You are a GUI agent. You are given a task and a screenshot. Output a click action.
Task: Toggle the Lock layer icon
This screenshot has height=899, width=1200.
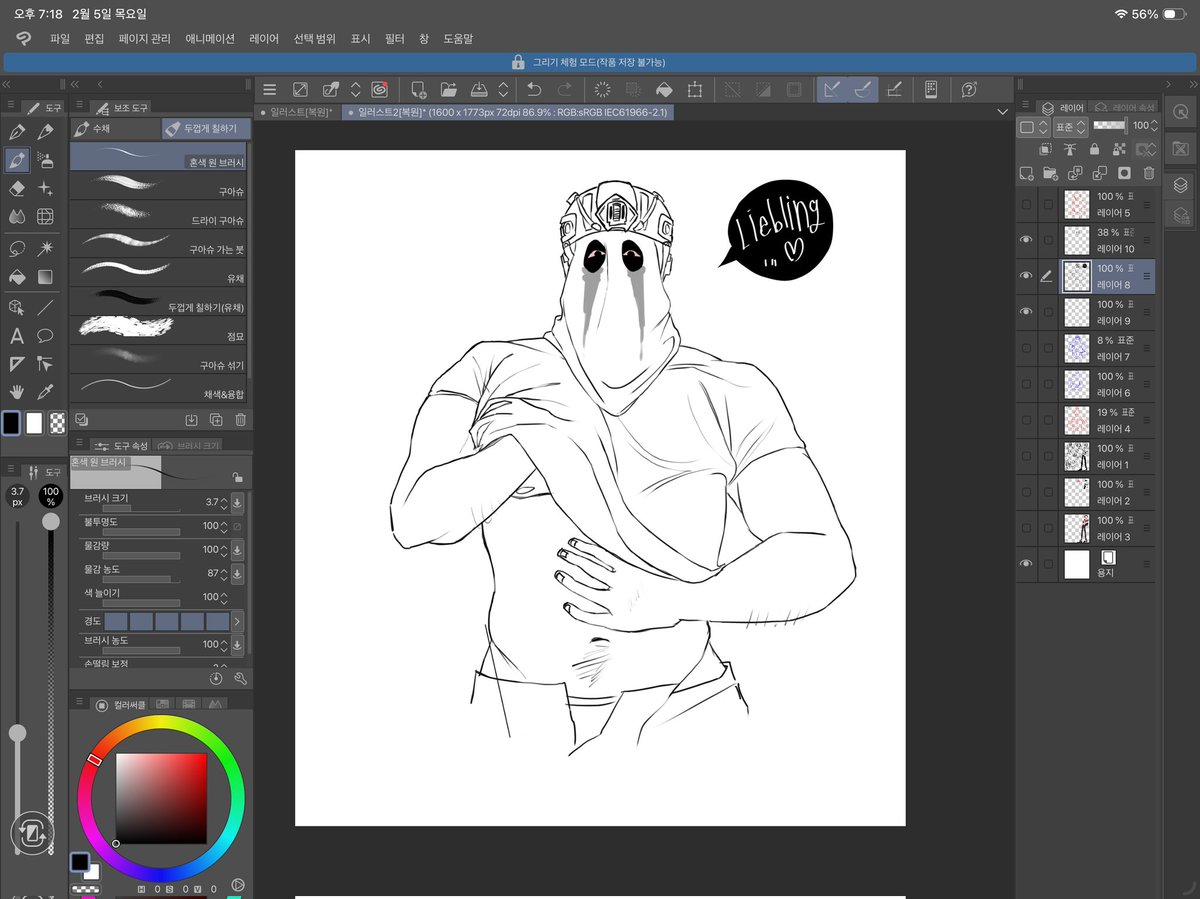[x=1095, y=149]
